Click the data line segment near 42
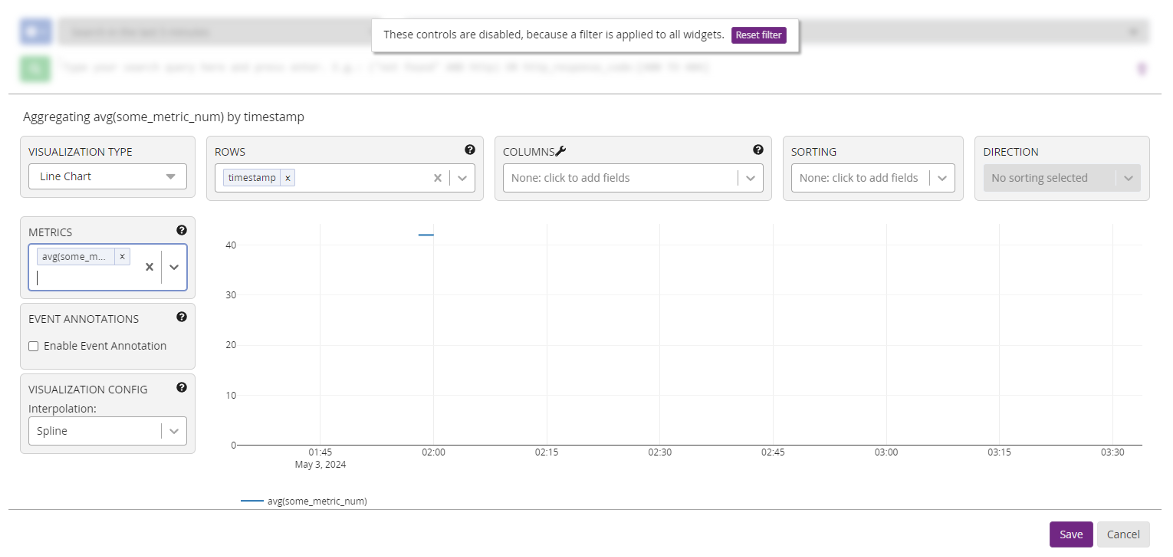The height and width of the screenshot is (557, 1173). point(426,235)
